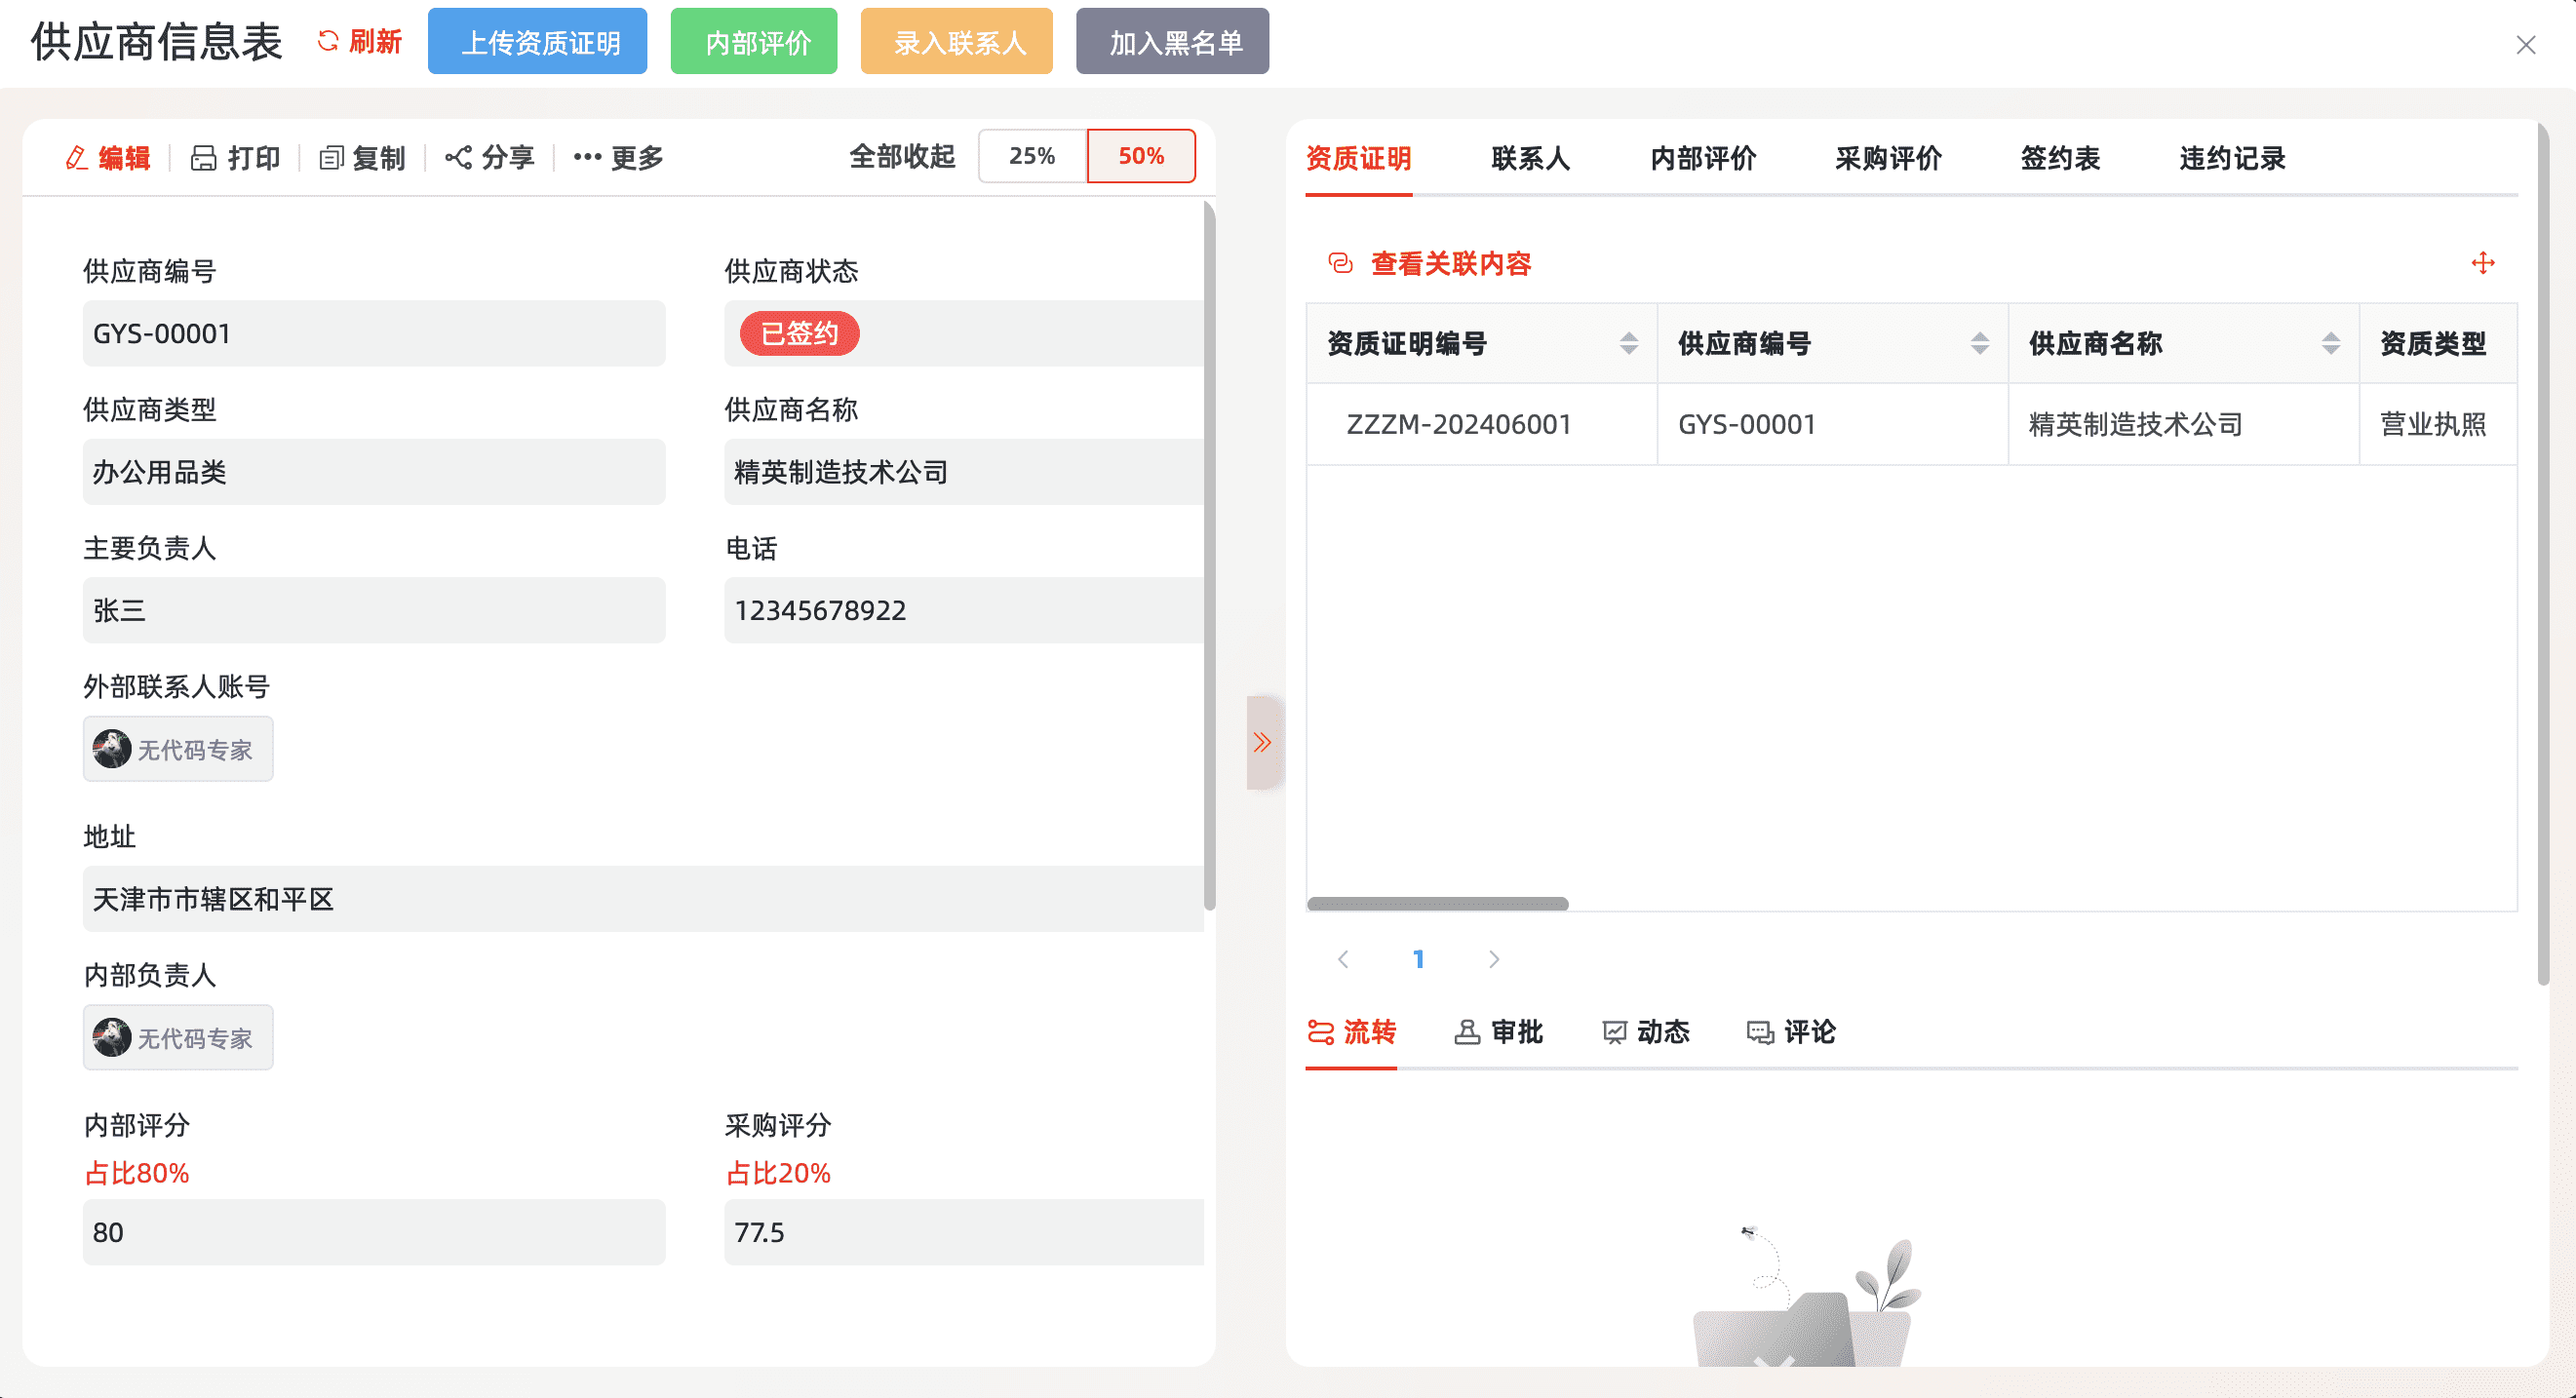
Task: Click the print icon
Action: (203, 158)
